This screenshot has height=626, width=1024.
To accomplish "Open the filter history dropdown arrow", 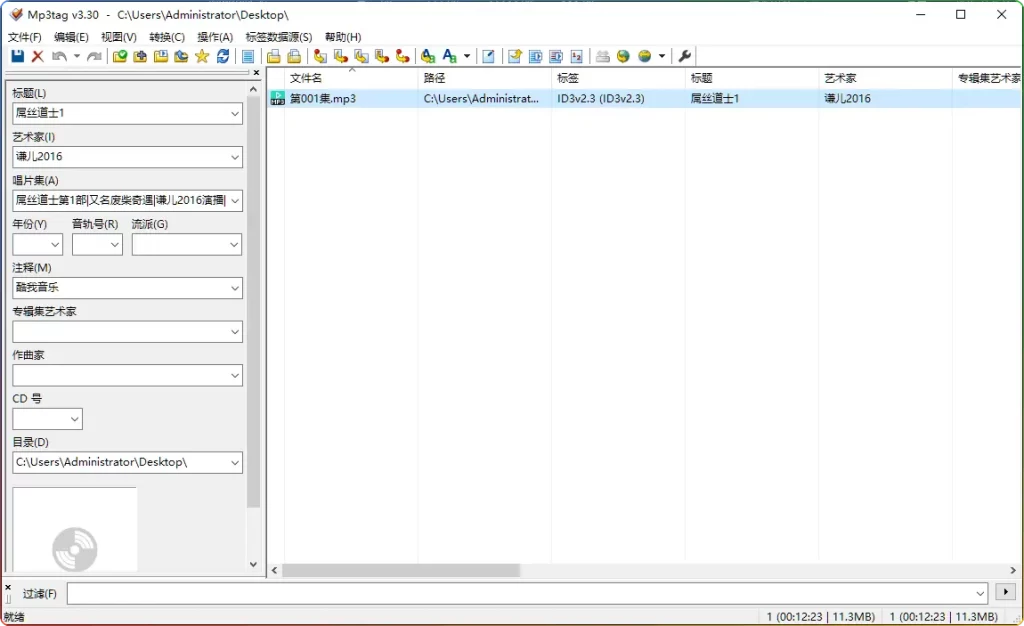I will pyautogui.click(x=980, y=593).
